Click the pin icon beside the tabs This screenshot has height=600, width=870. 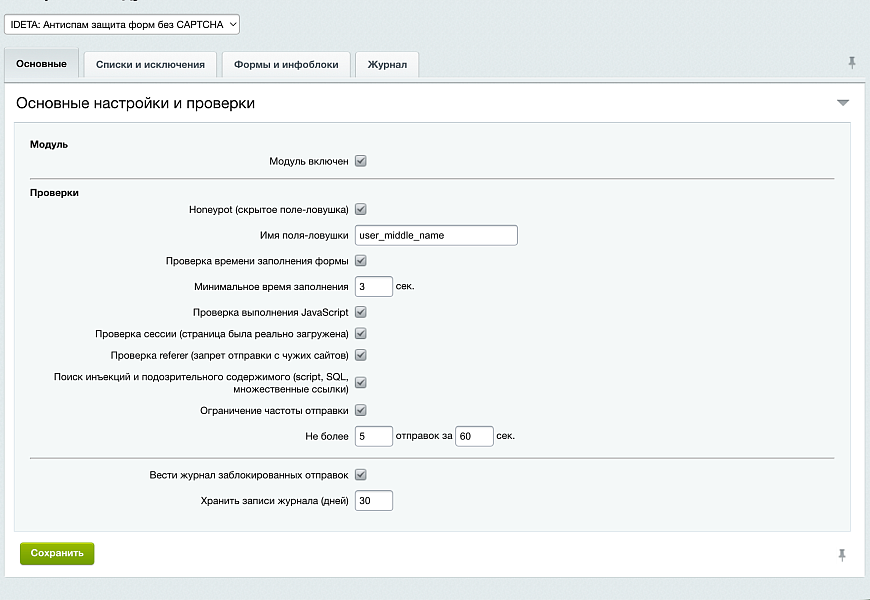tap(852, 63)
